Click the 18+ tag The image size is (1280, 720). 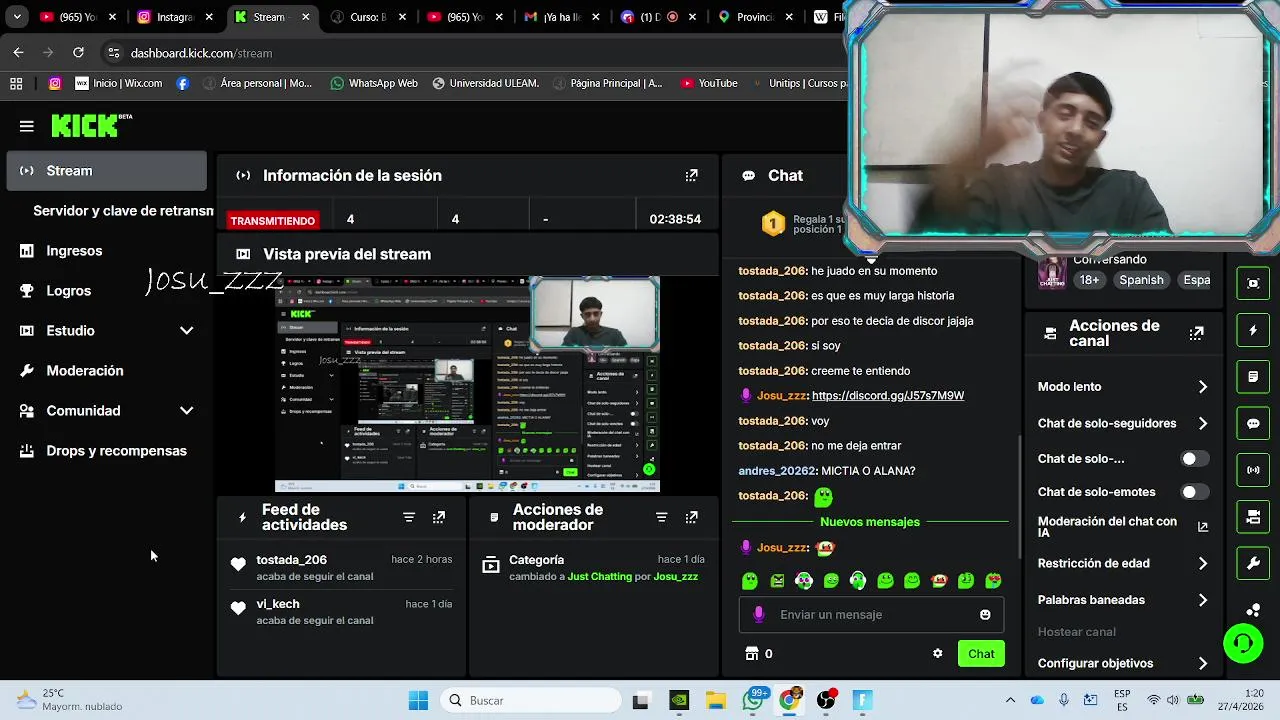click(x=1089, y=280)
